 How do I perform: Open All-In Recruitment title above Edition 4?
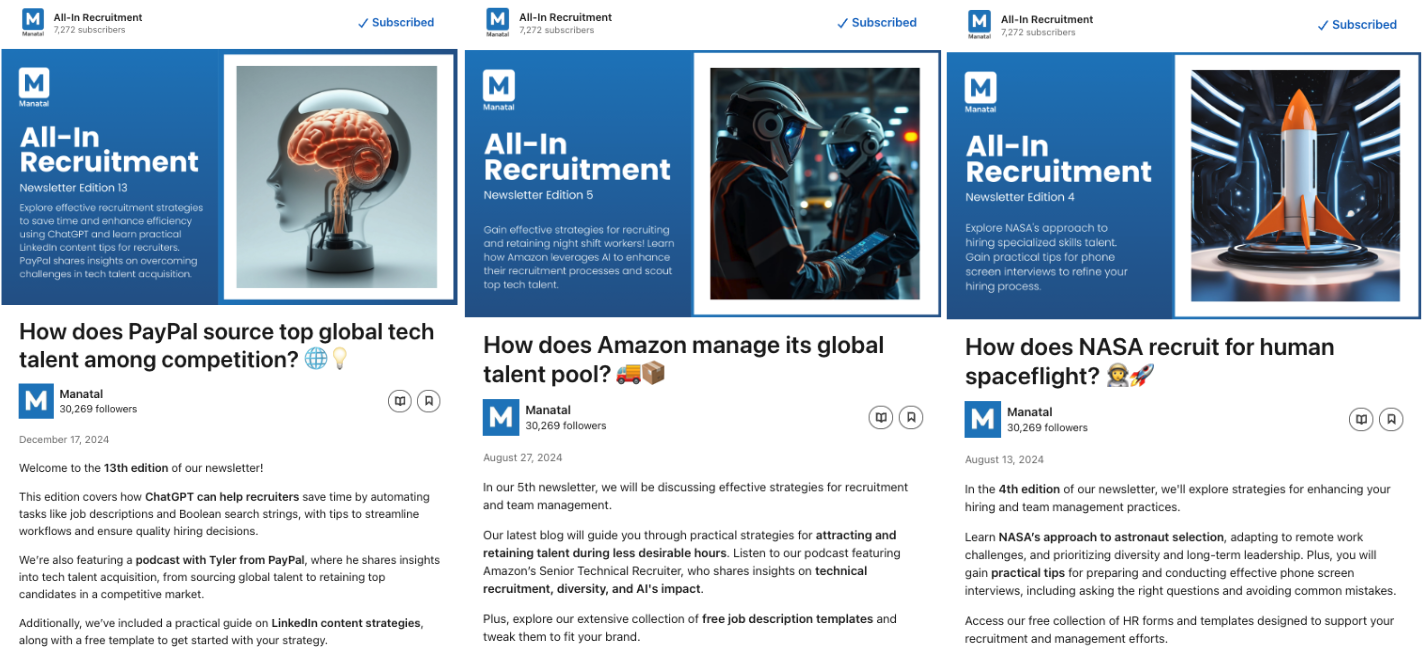(1047, 19)
